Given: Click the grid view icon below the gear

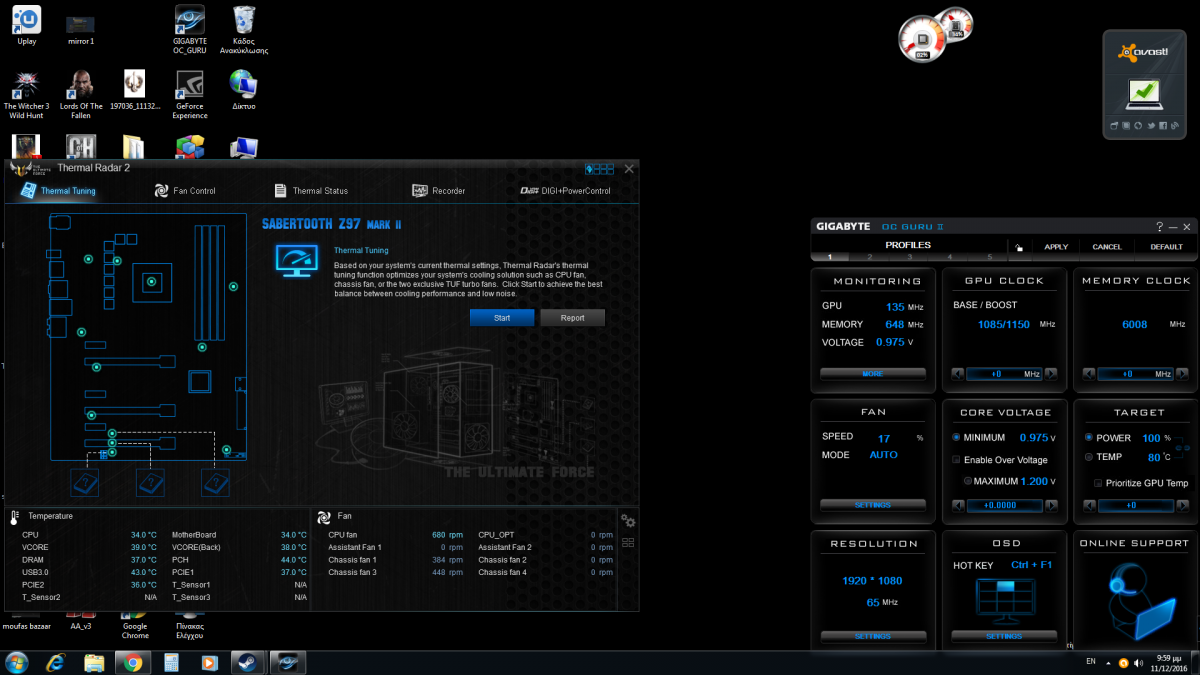Looking at the screenshot, I should pos(628,543).
